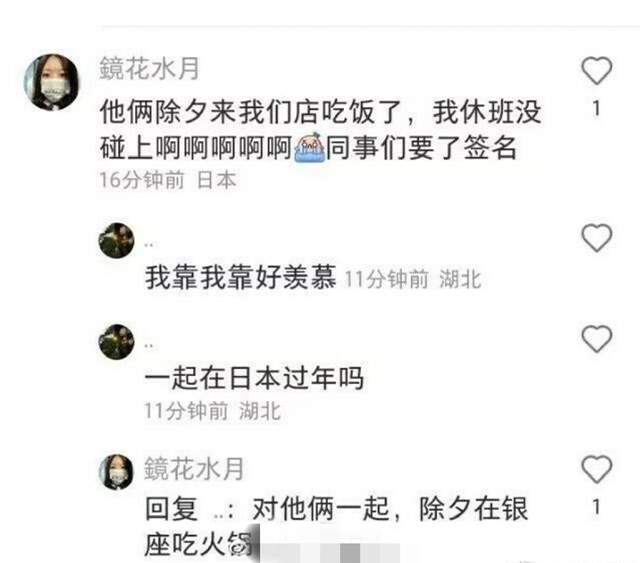This screenshot has width=640, height=563.
Task: Like the top comment by 鏡花水月
Action: pos(596,70)
